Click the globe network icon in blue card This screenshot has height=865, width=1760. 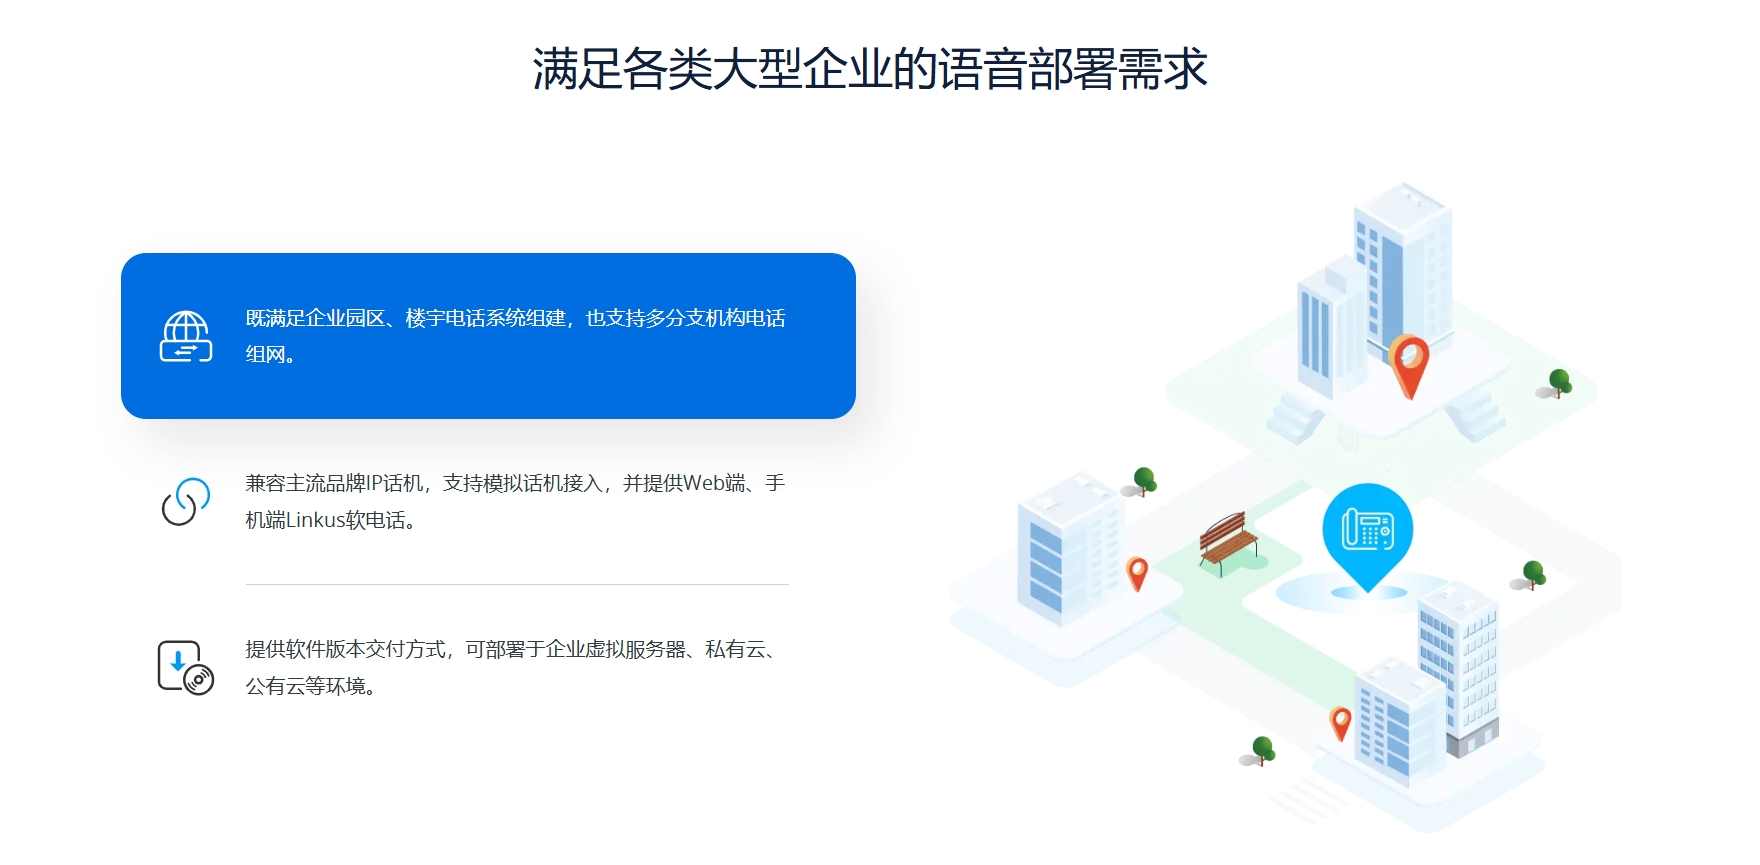(x=186, y=336)
